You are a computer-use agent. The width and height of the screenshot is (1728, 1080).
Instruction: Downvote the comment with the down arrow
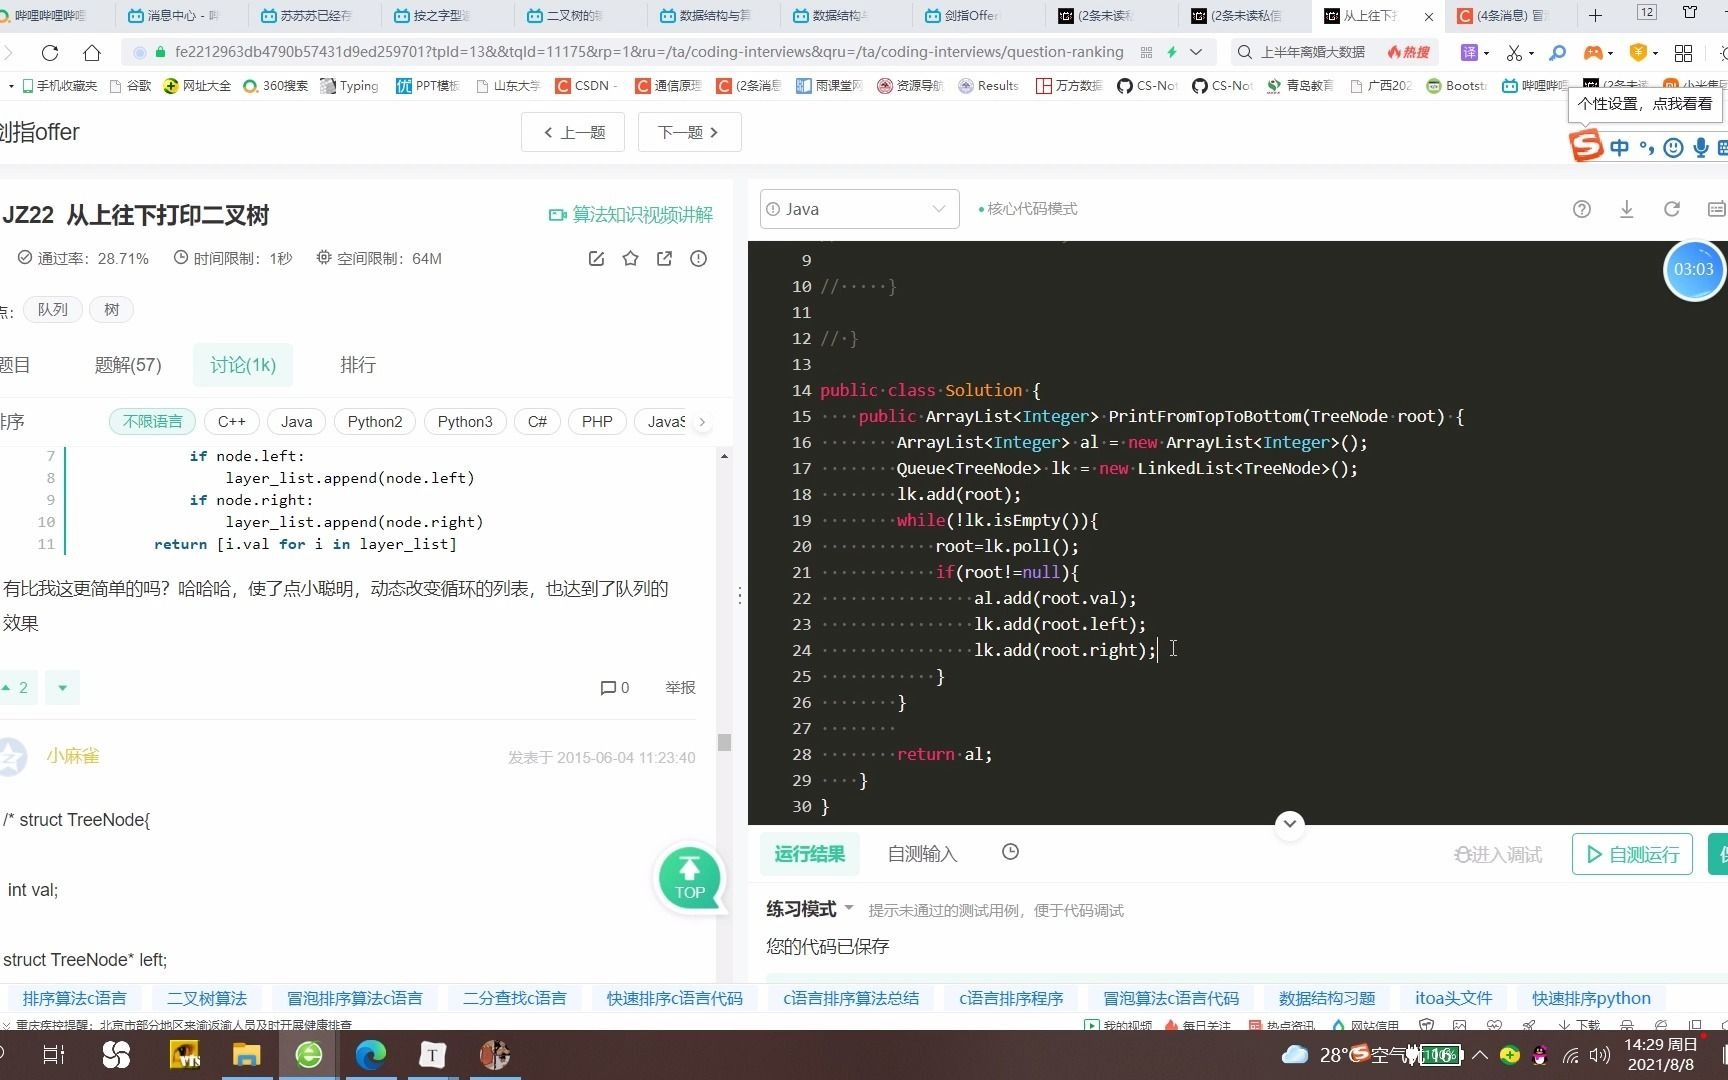pos(62,687)
